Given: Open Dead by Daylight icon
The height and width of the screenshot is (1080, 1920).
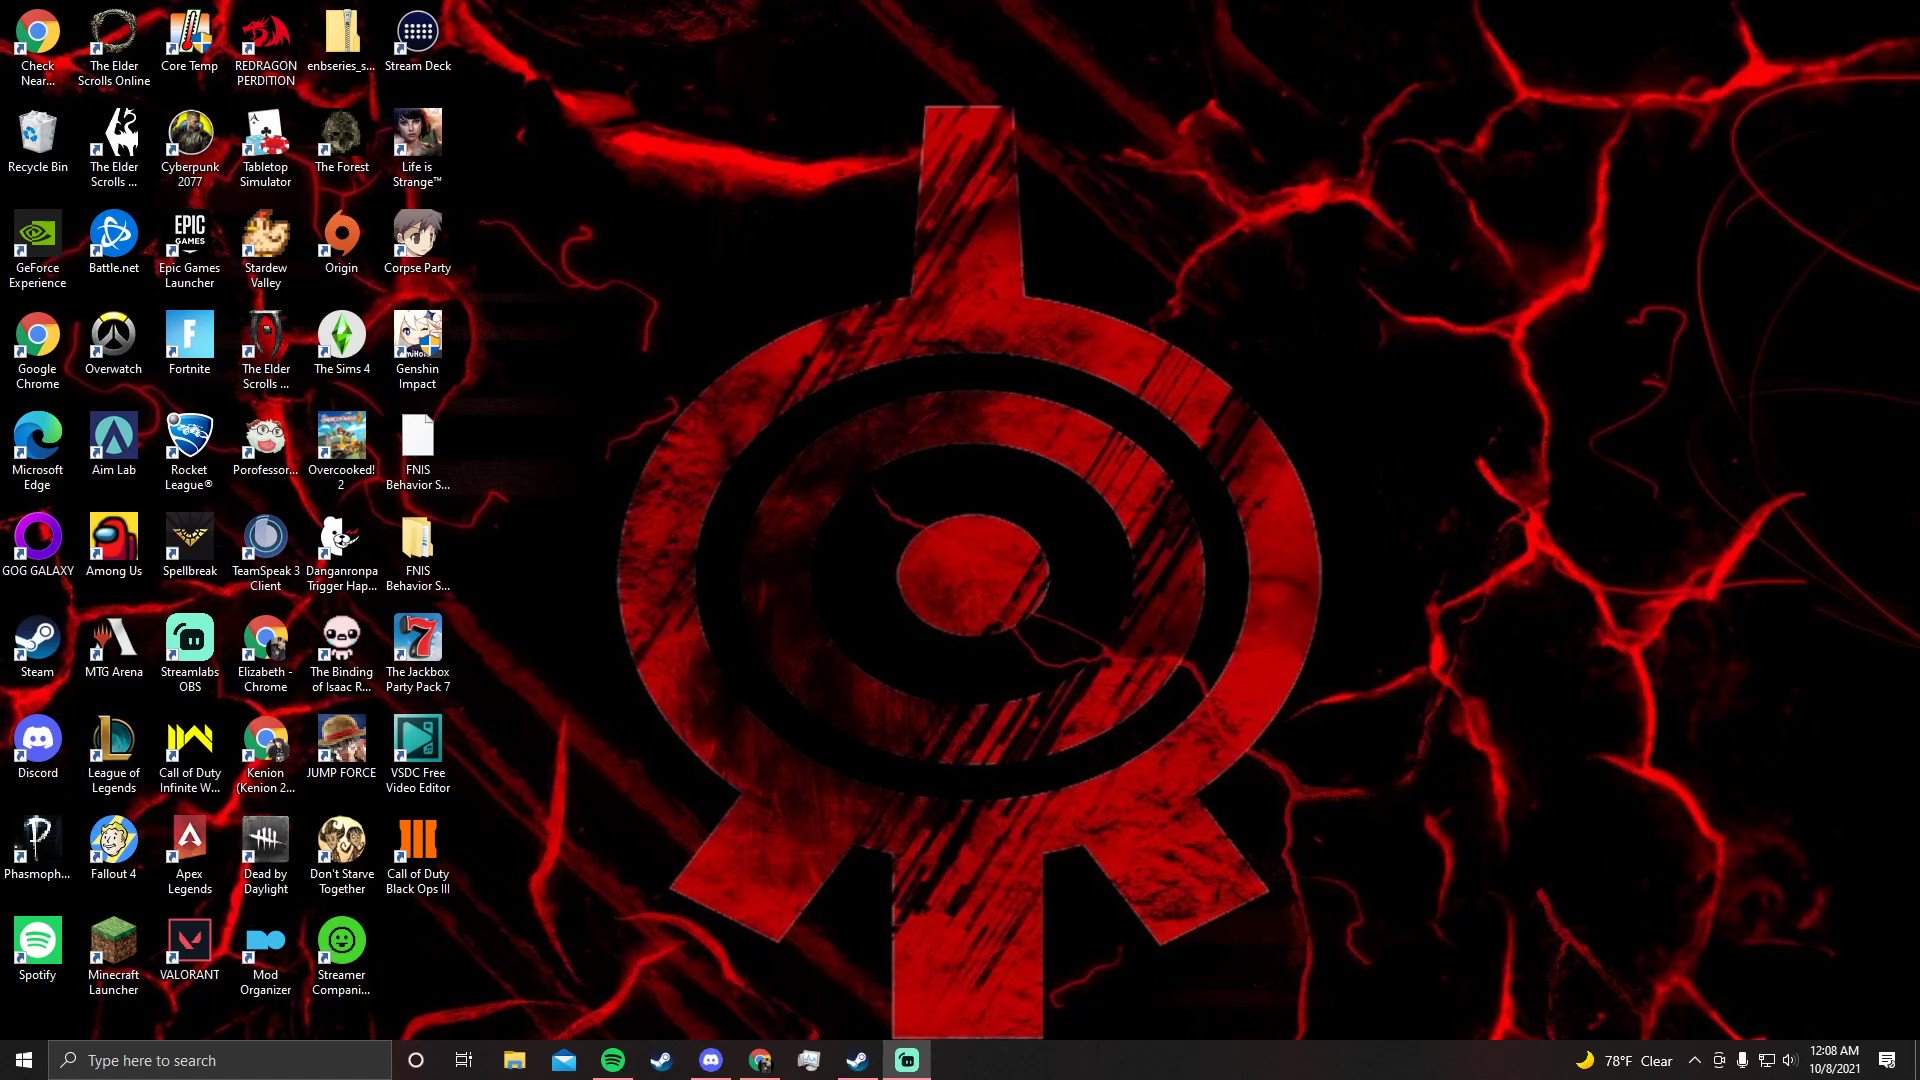Looking at the screenshot, I should coord(266,856).
